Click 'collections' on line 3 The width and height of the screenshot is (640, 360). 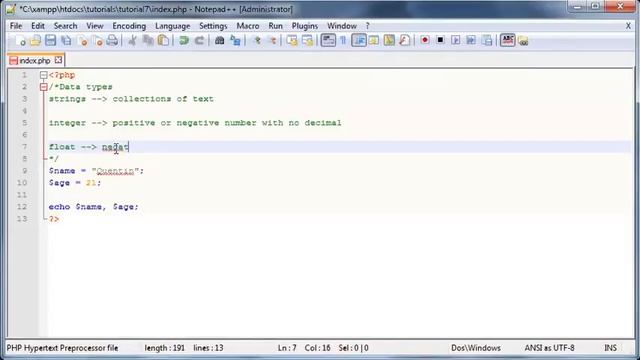pos(142,99)
